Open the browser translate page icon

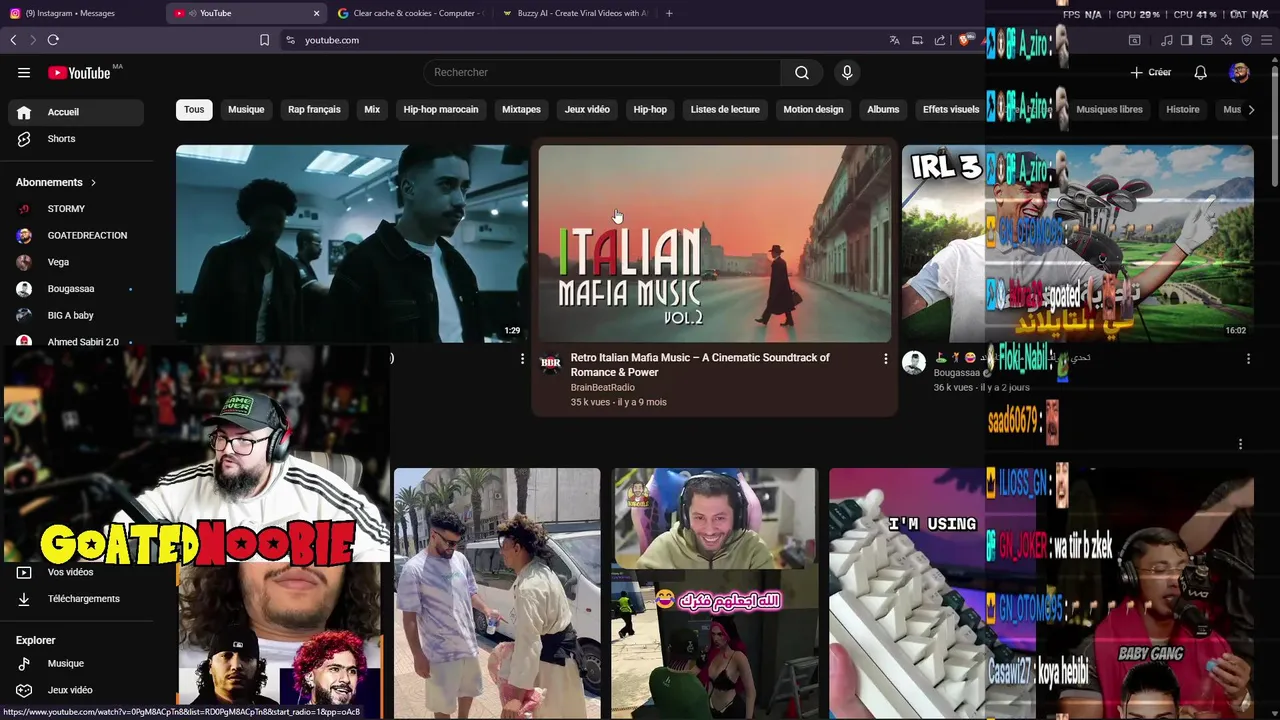click(894, 40)
